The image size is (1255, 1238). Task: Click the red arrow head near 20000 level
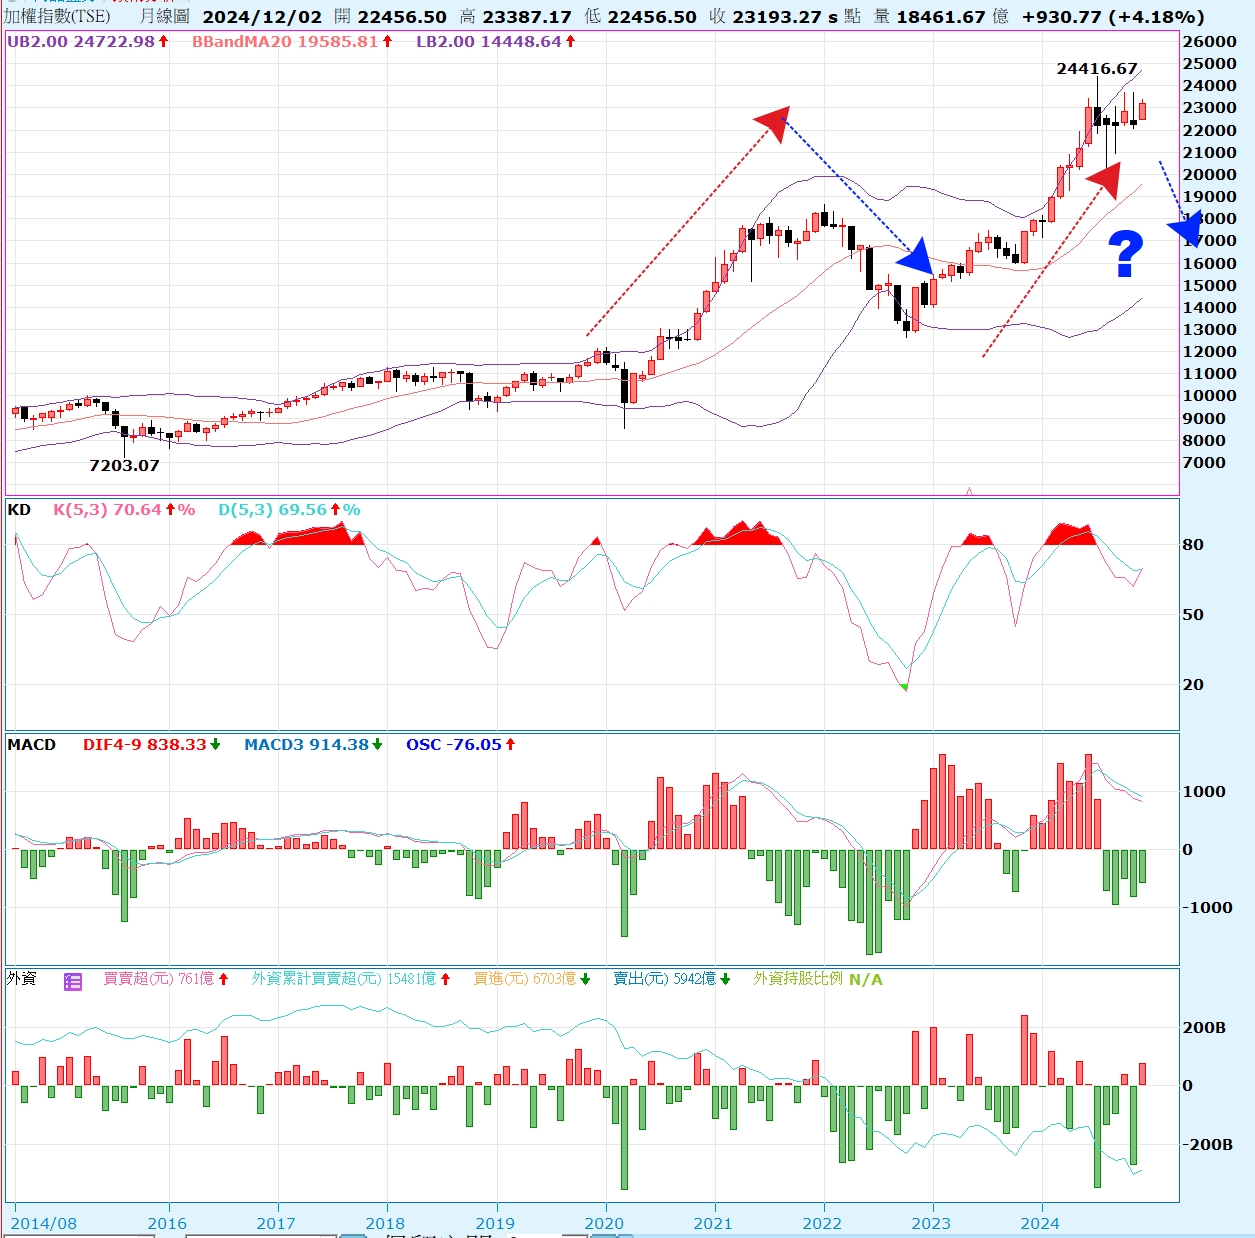1105,178
